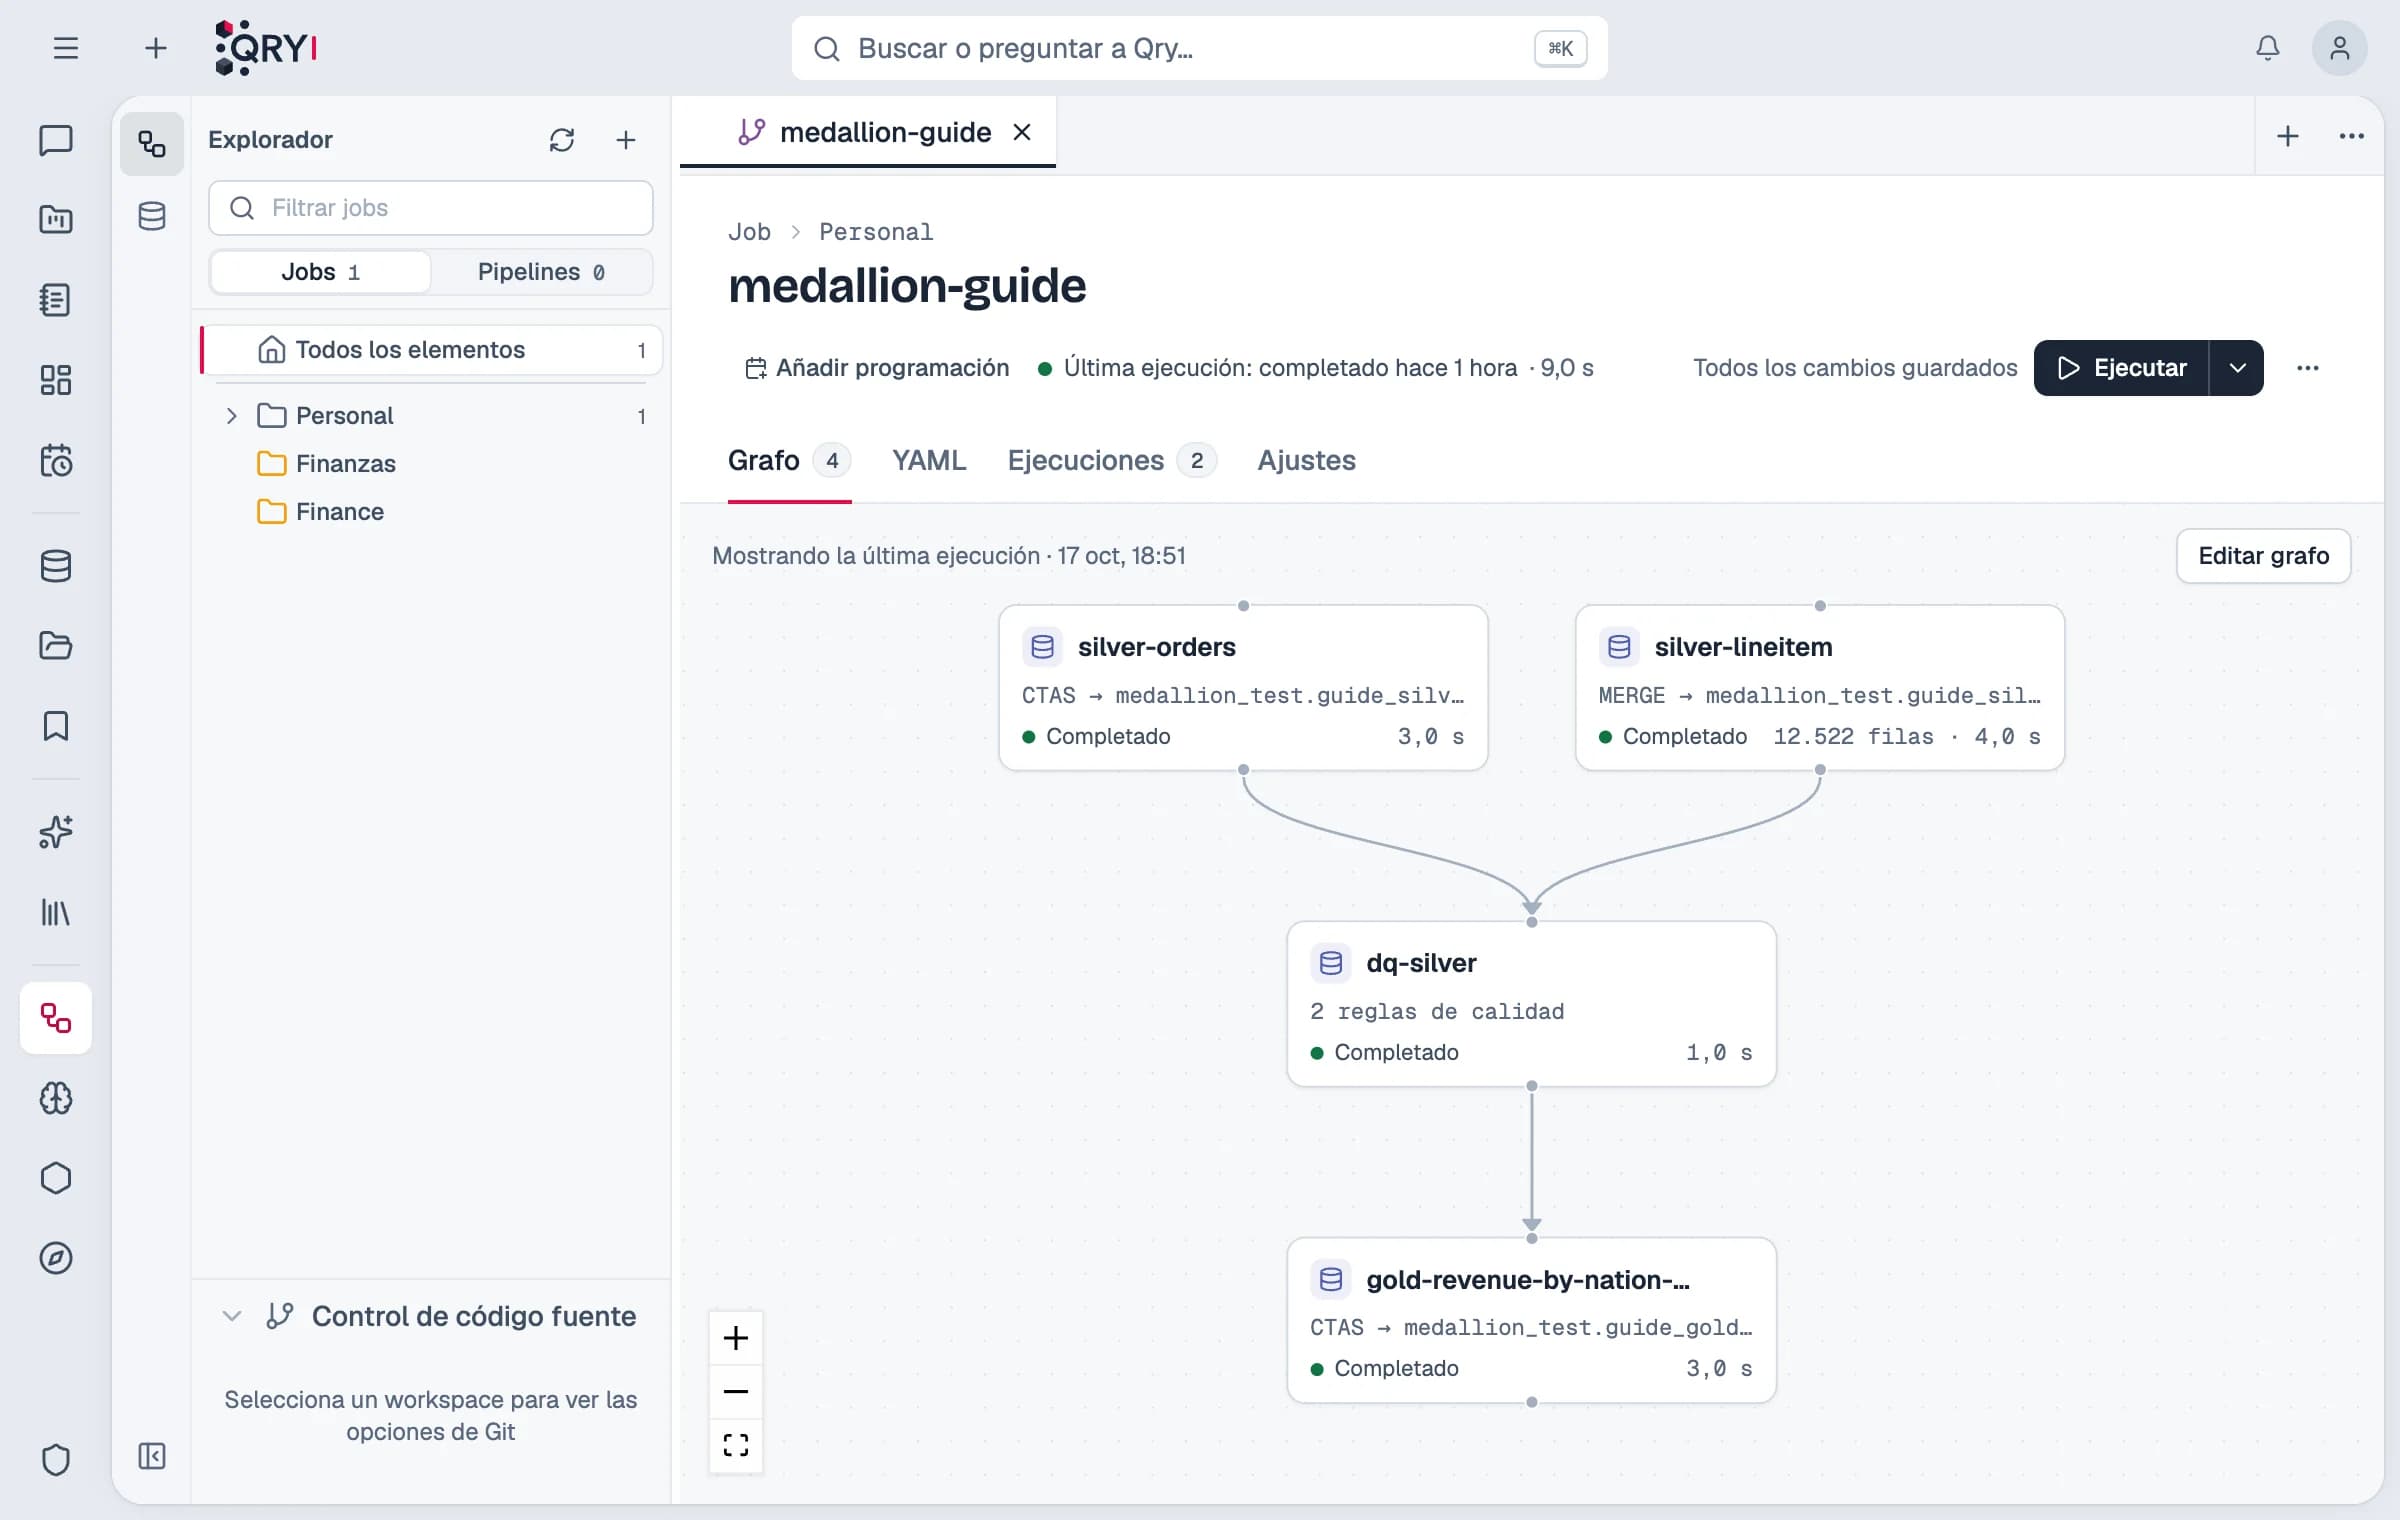Click the plus icon beside the QRY logo
Image resolution: width=2400 pixels, height=1520 pixels.
click(156, 48)
